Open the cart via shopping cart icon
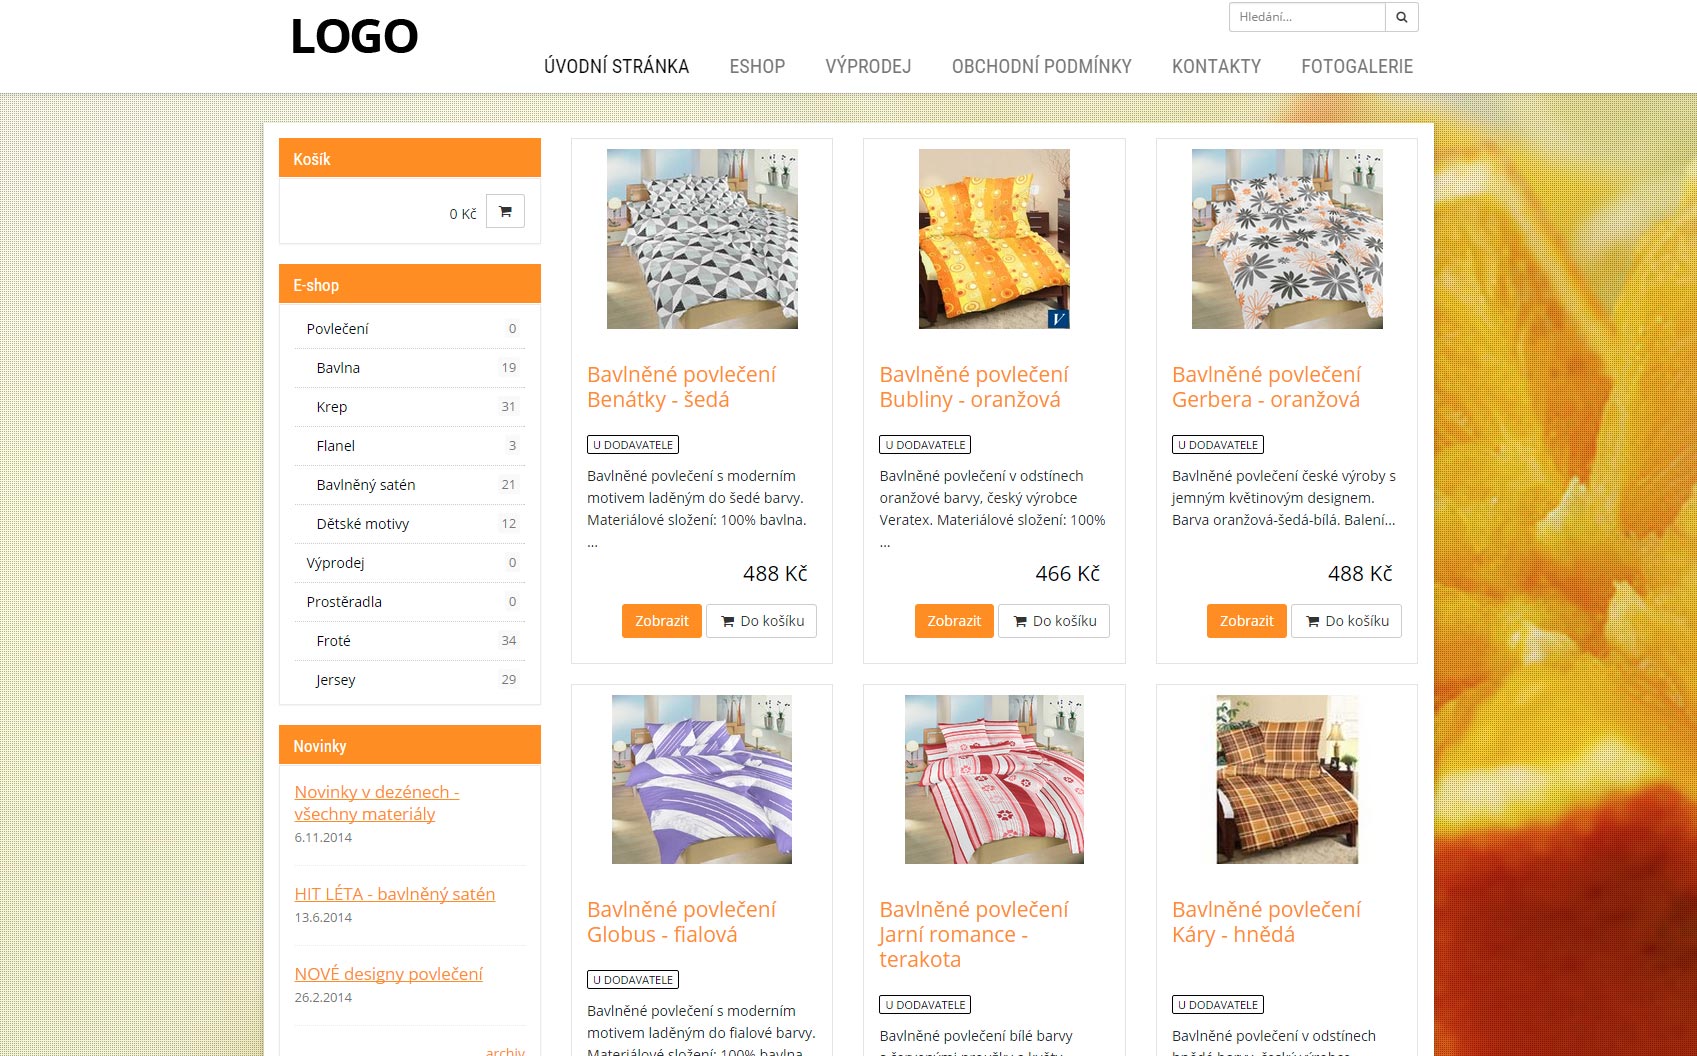Viewport: 1697px width, 1056px height. tap(505, 211)
